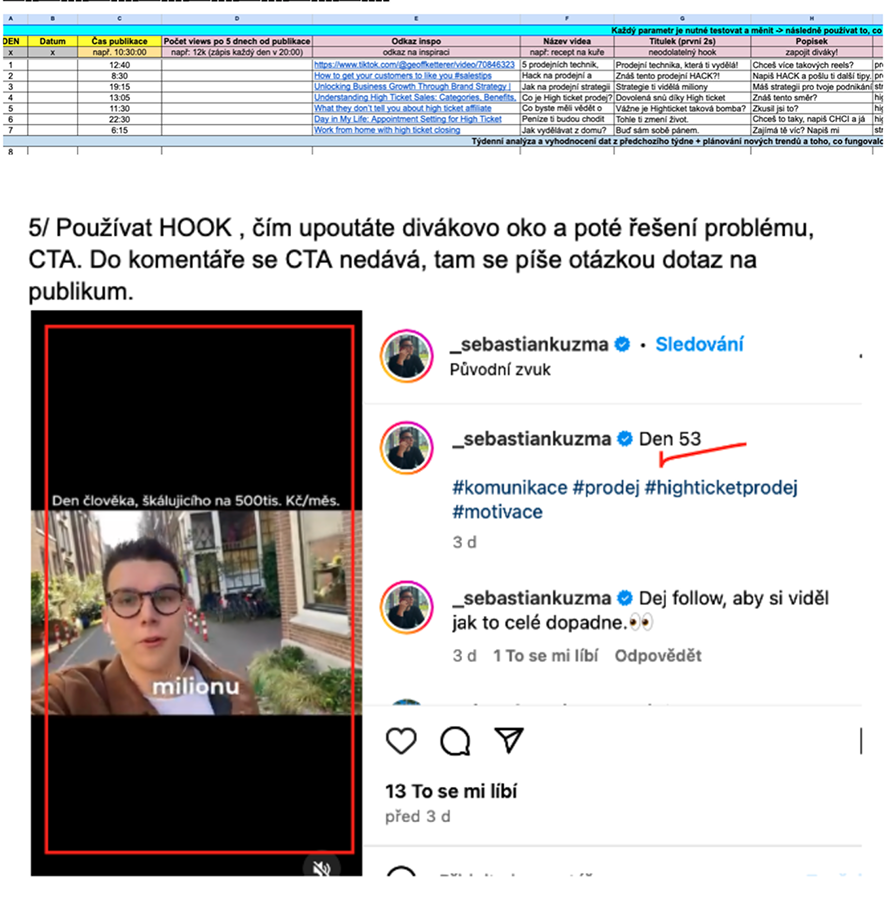This screenshot has height=901, width=890.
Task: Like the post with the heart icon
Action: click(x=401, y=740)
